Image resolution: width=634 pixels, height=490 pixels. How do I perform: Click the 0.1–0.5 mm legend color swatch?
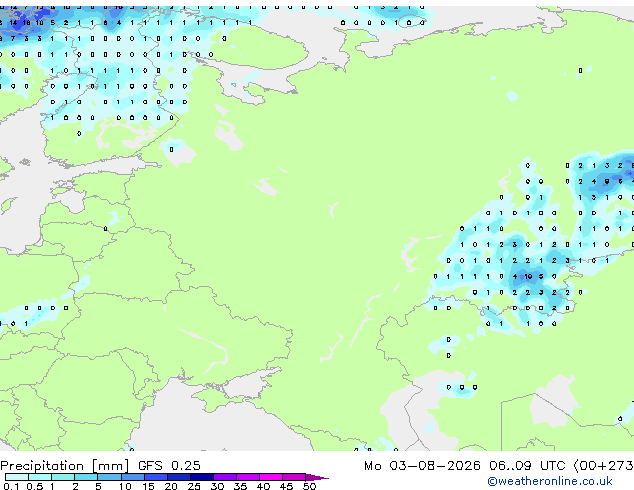(x=17, y=477)
